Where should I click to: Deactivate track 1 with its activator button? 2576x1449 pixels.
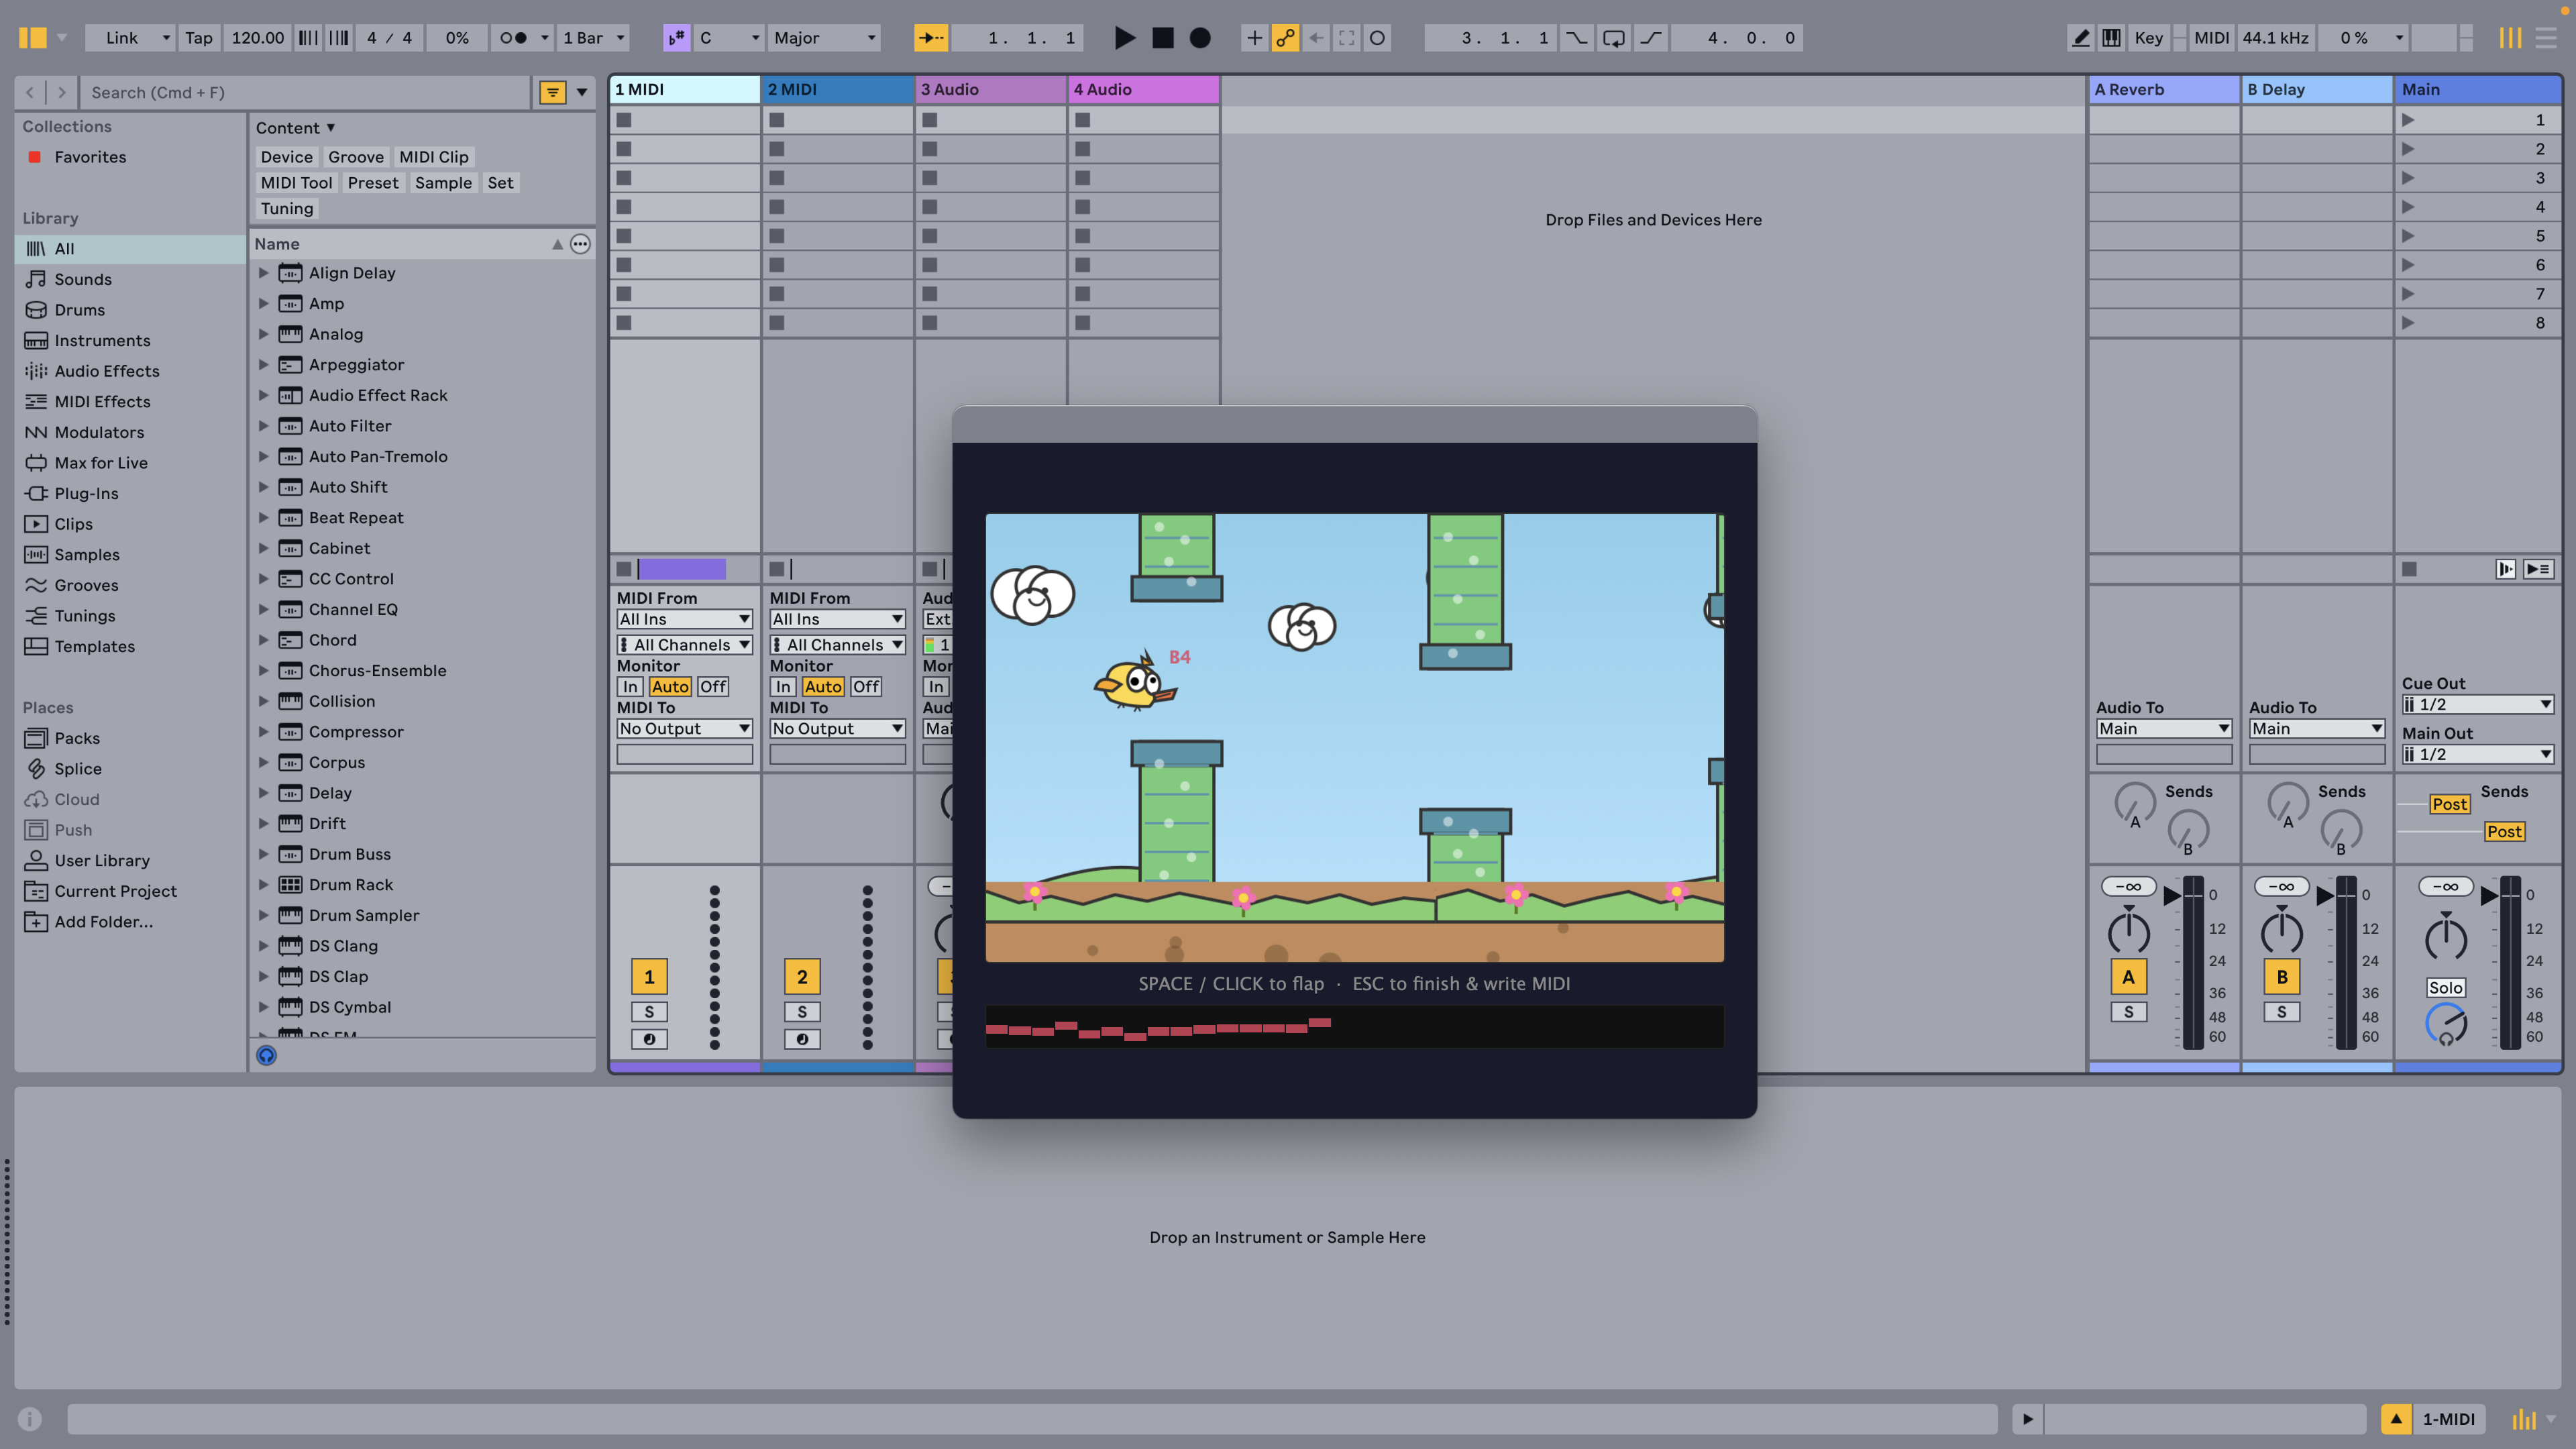tap(649, 977)
